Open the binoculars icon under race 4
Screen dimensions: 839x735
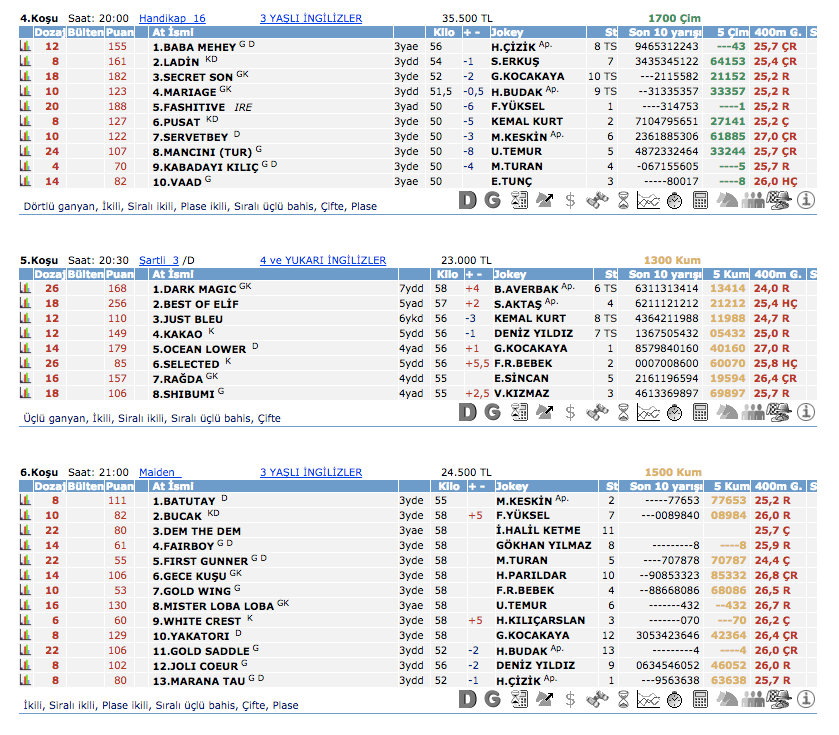click(x=597, y=200)
